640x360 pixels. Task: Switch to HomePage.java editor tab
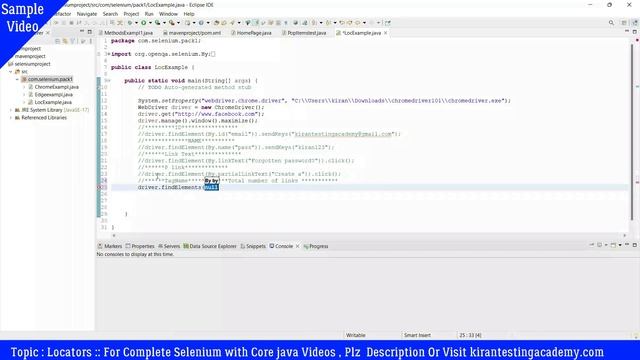tap(251, 33)
